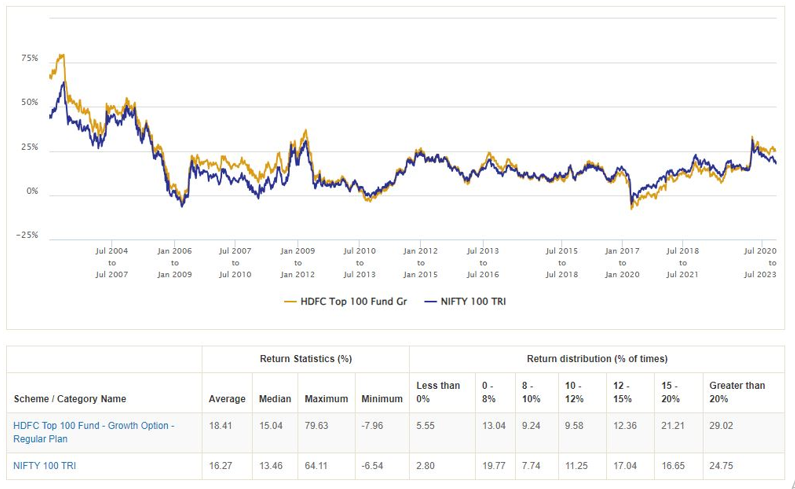Select HDFC minimum value -7.96
This screenshot has width=795, height=489.
[x=372, y=426]
